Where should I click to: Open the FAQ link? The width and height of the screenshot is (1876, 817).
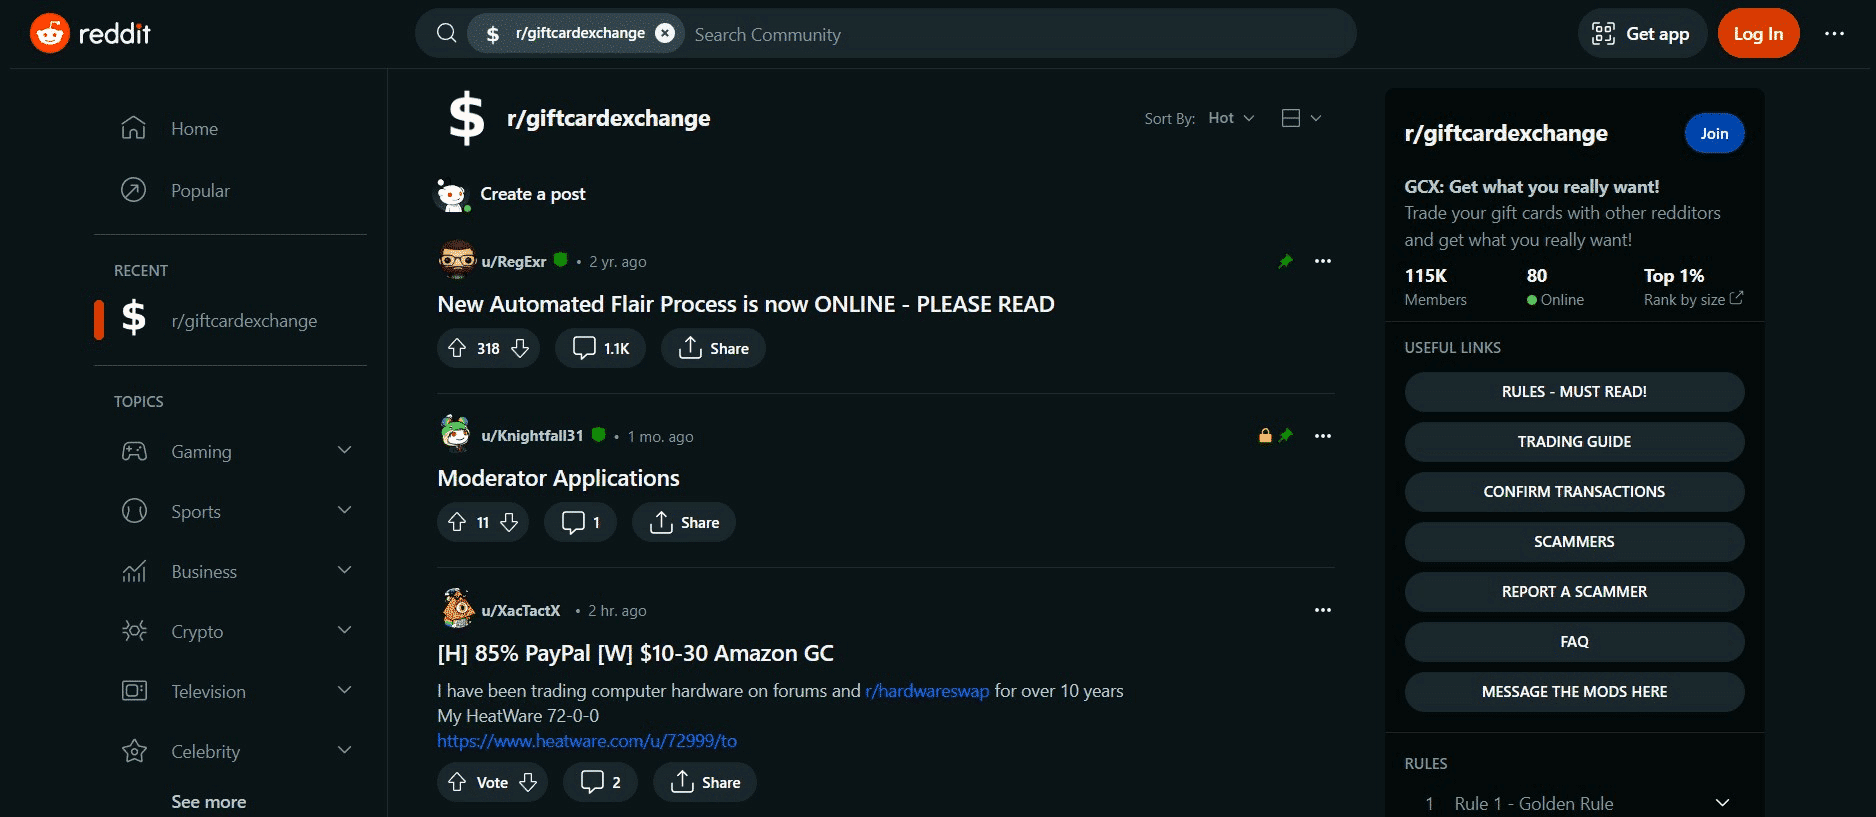point(1574,642)
